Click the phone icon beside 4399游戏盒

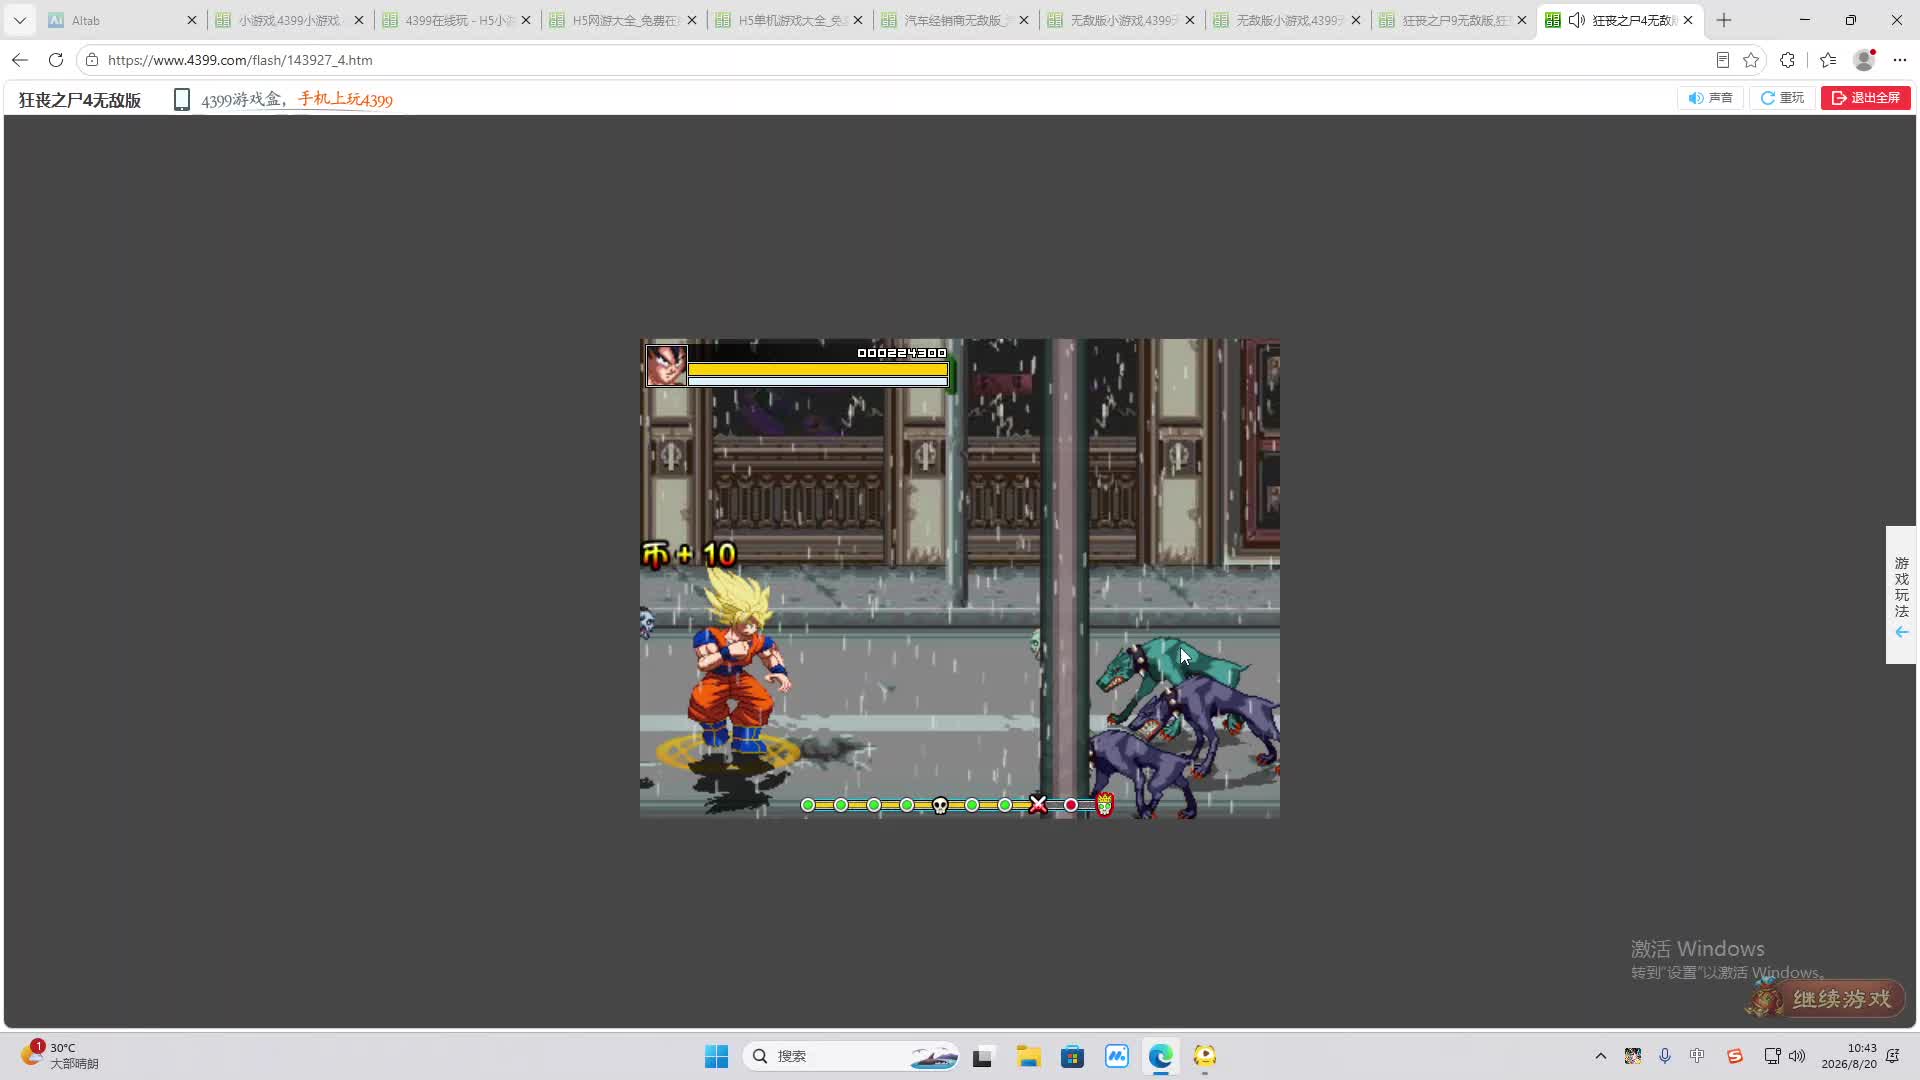pos(181,99)
